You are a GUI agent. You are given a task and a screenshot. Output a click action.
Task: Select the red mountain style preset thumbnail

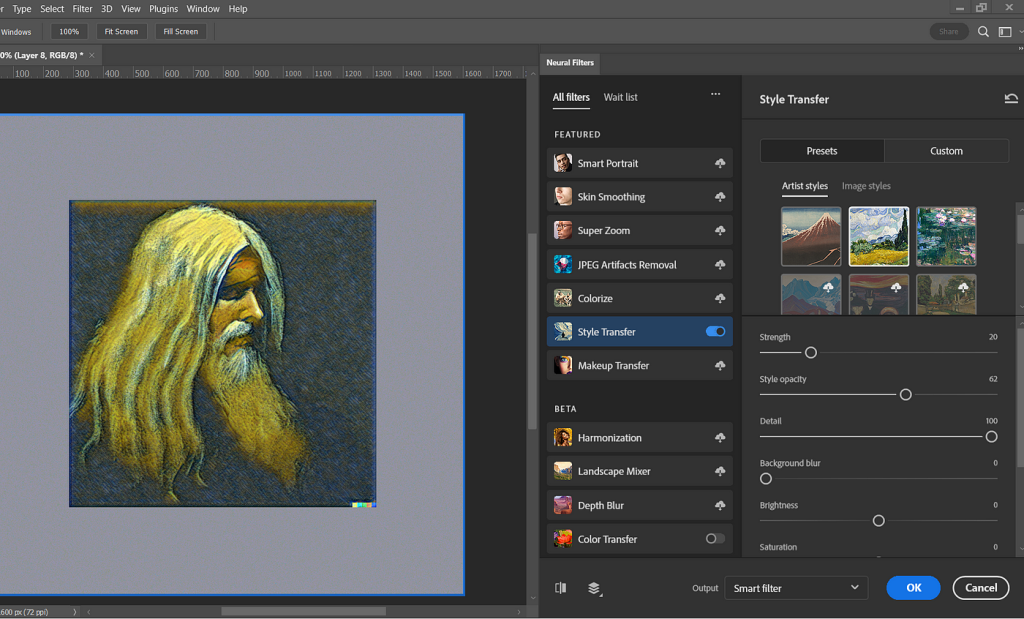coord(811,236)
